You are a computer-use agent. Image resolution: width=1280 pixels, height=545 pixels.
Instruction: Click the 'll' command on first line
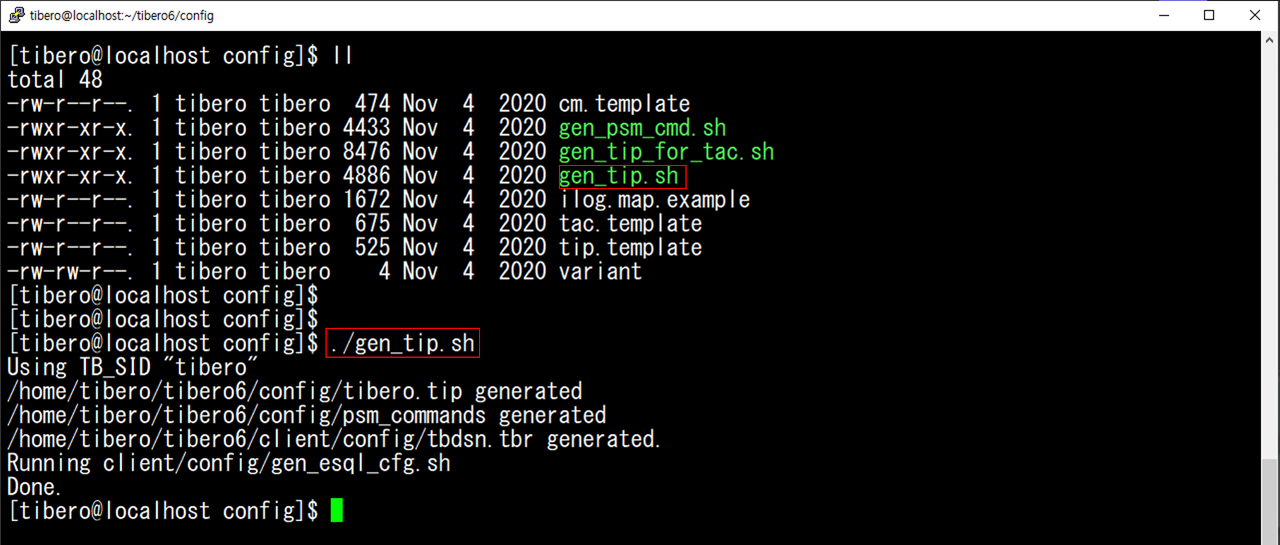coord(342,56)
